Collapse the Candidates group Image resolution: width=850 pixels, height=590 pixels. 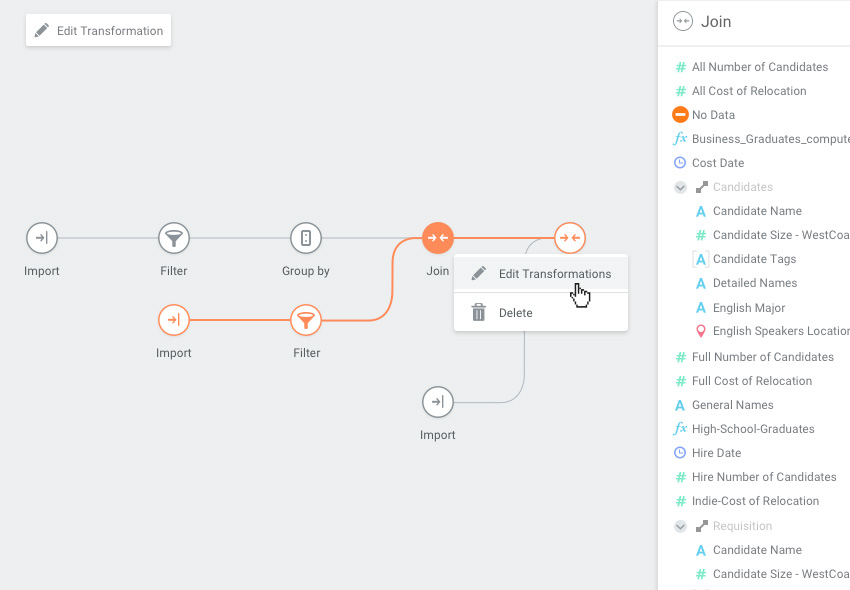click(681, 187)
